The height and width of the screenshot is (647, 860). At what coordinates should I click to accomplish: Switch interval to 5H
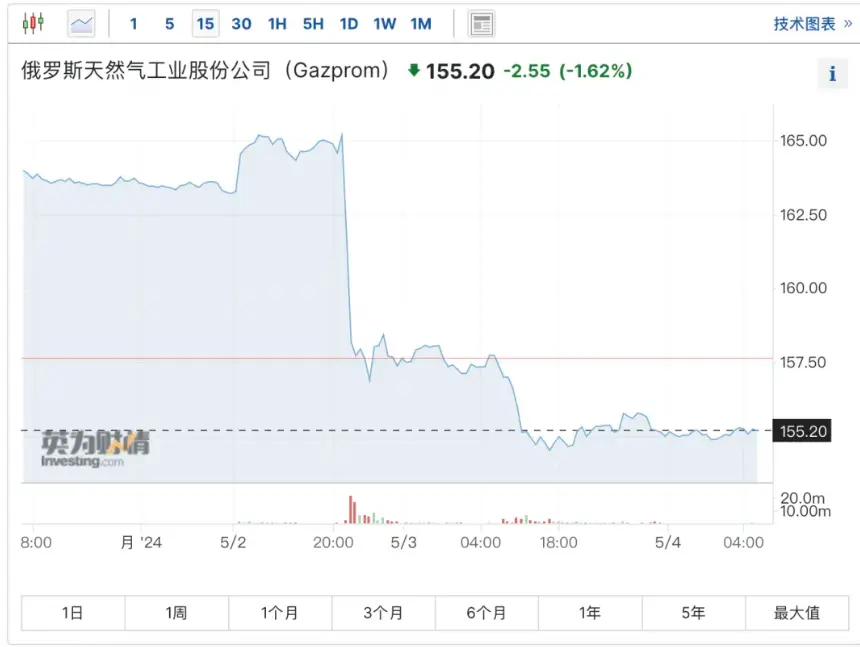[313, 23]
